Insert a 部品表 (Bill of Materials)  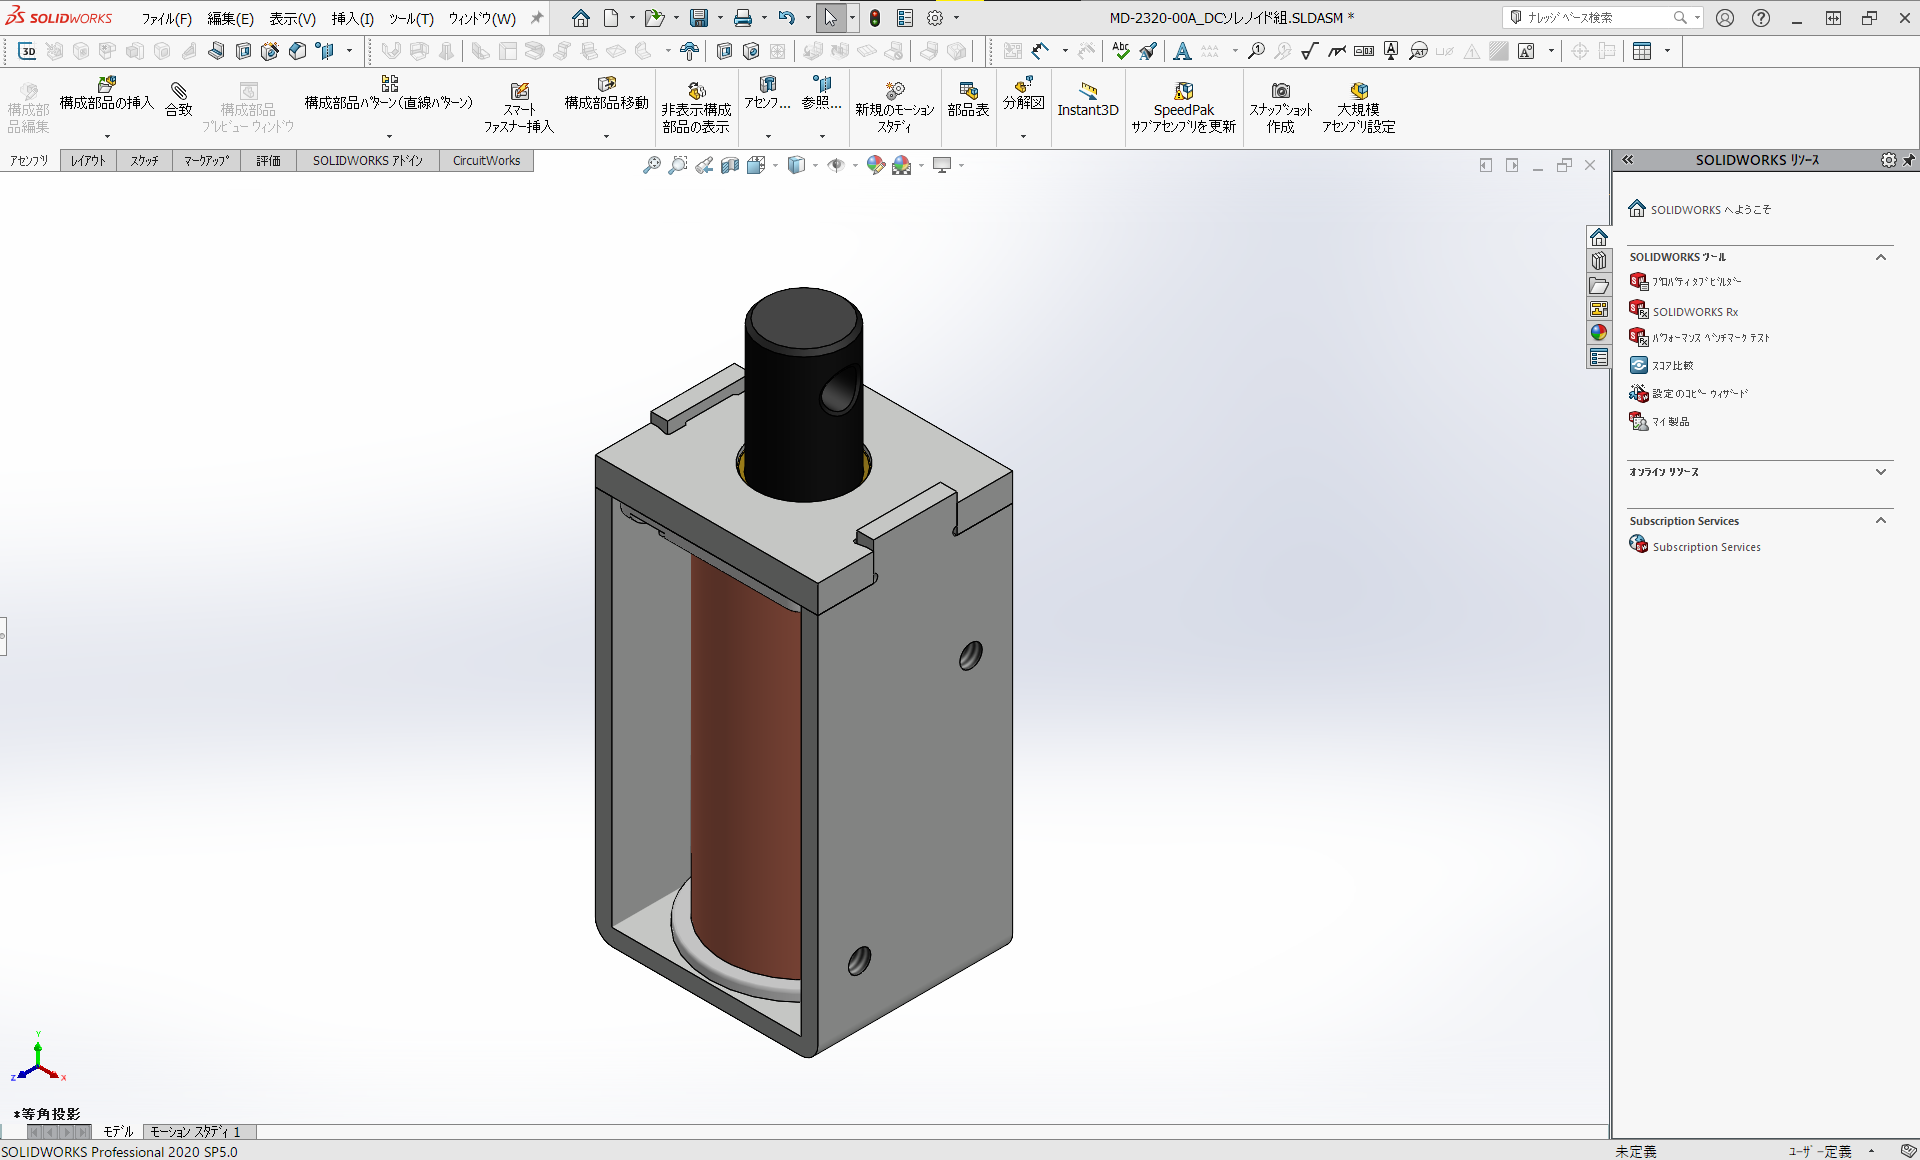click(x=967, y=100)
